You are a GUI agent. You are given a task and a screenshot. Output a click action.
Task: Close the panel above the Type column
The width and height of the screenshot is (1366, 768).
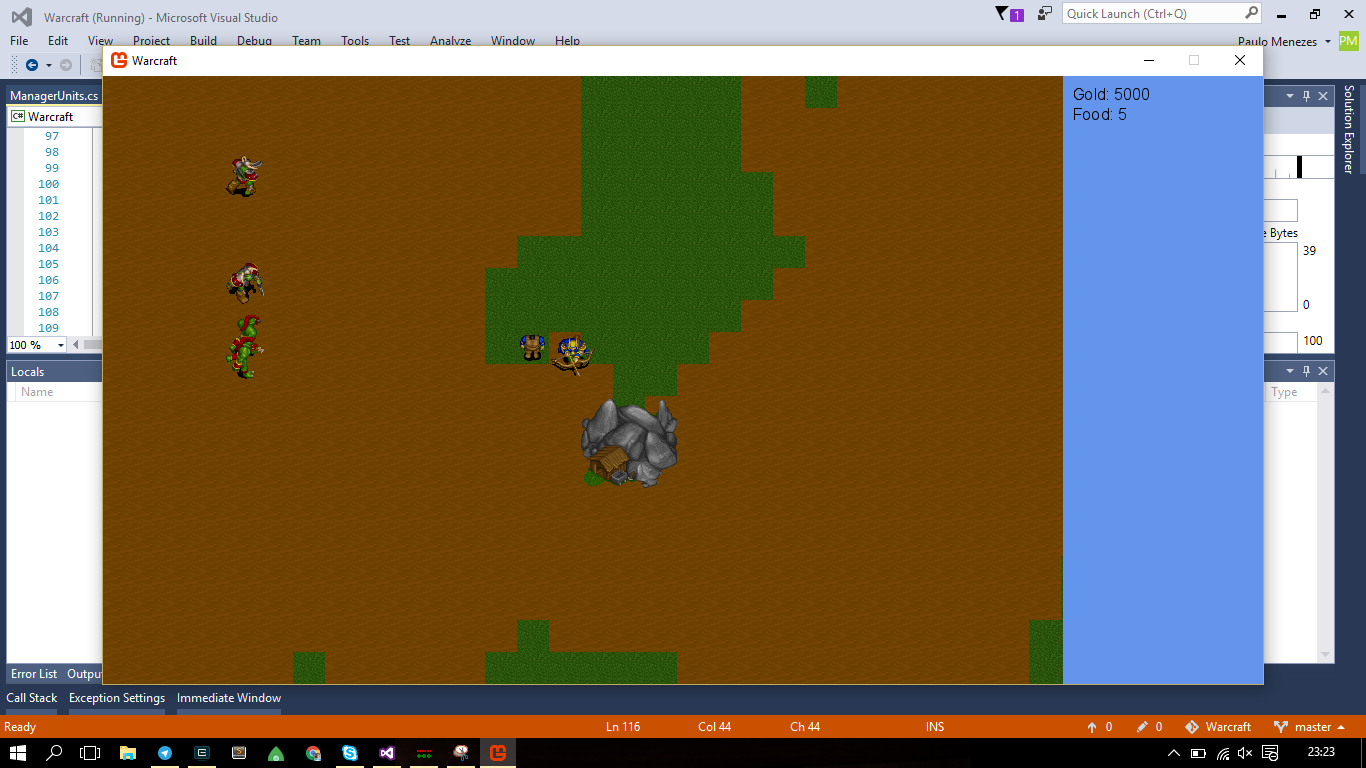coord(1323,371)
